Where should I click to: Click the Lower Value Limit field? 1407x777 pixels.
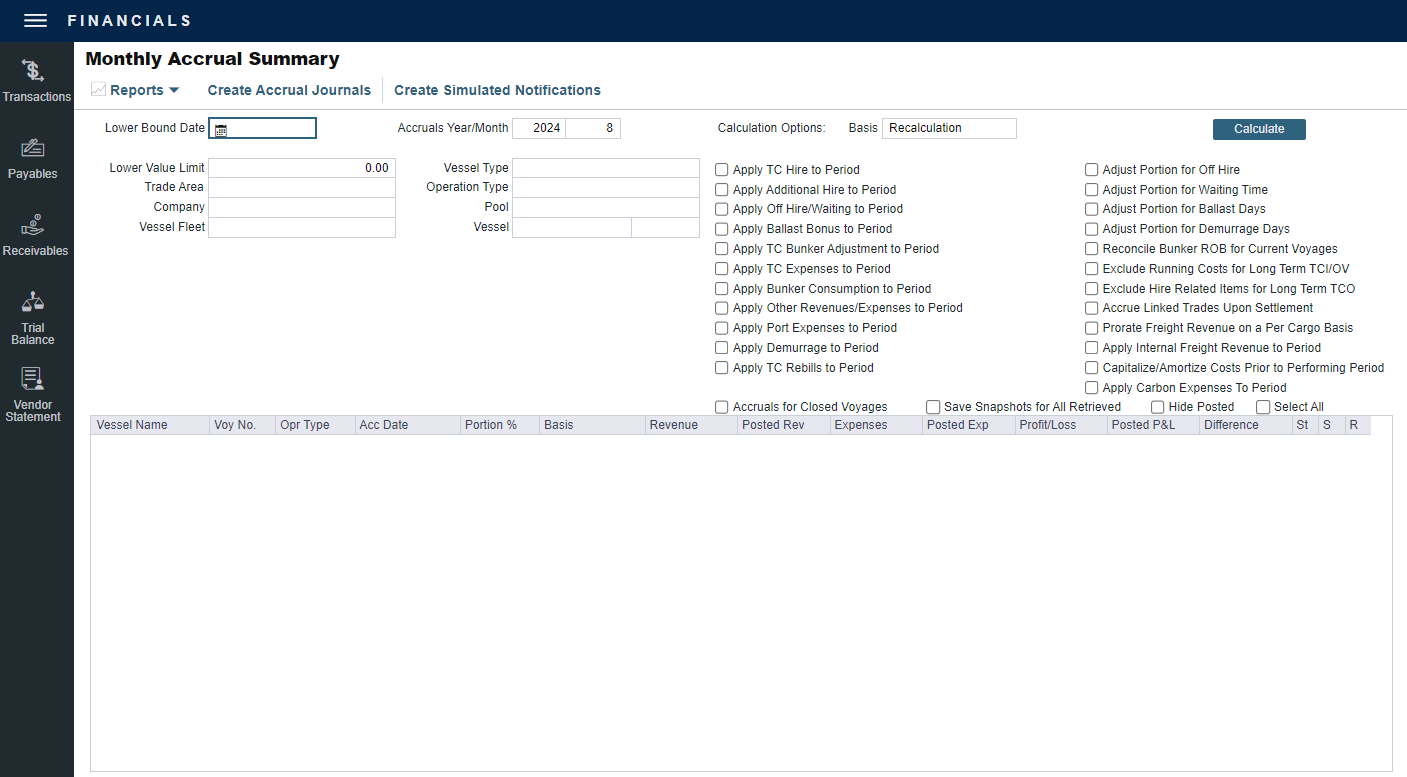(302, 168)
